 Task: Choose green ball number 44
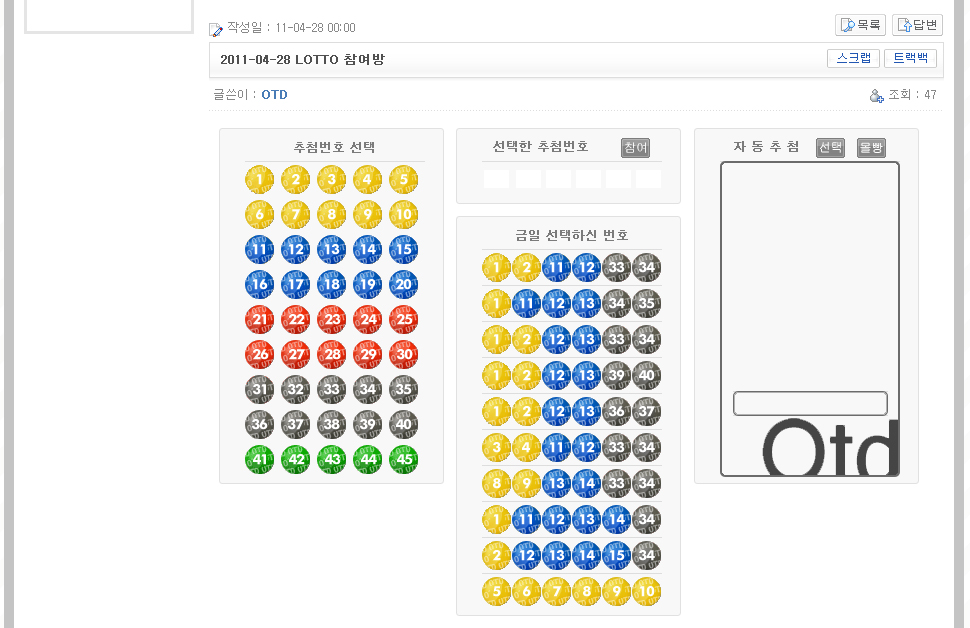point(367,459)
